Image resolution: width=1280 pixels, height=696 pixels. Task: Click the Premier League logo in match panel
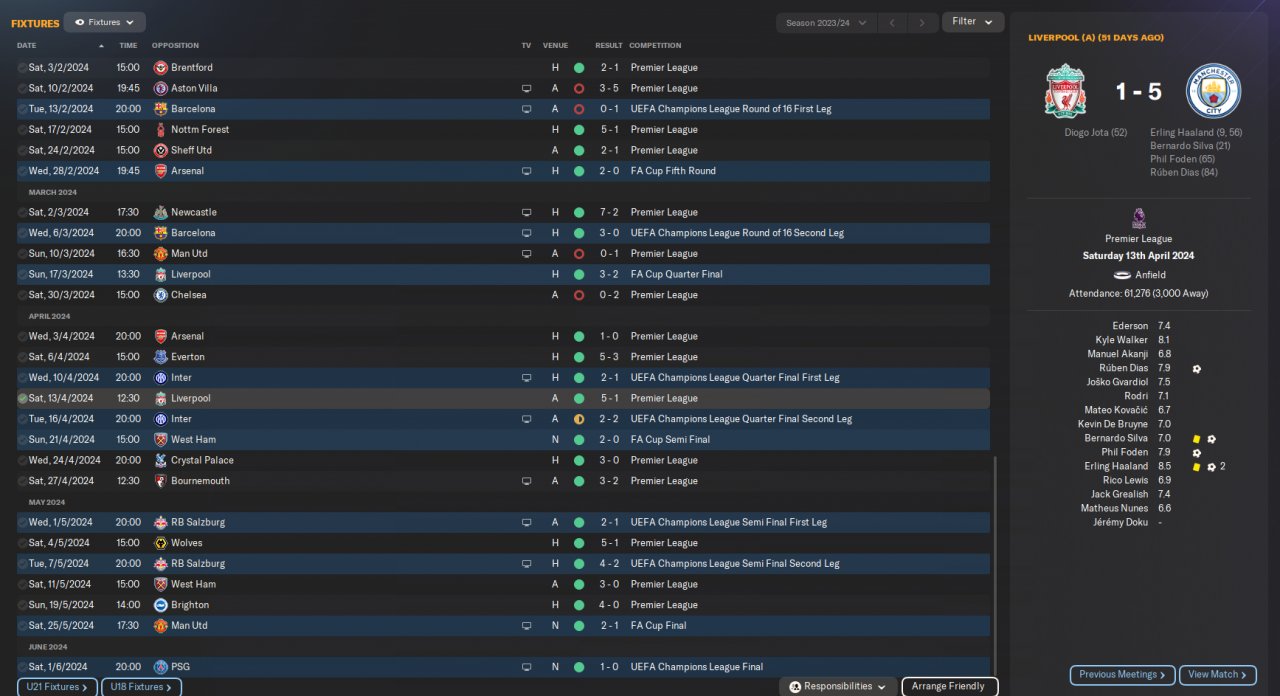coord(1138,218)
